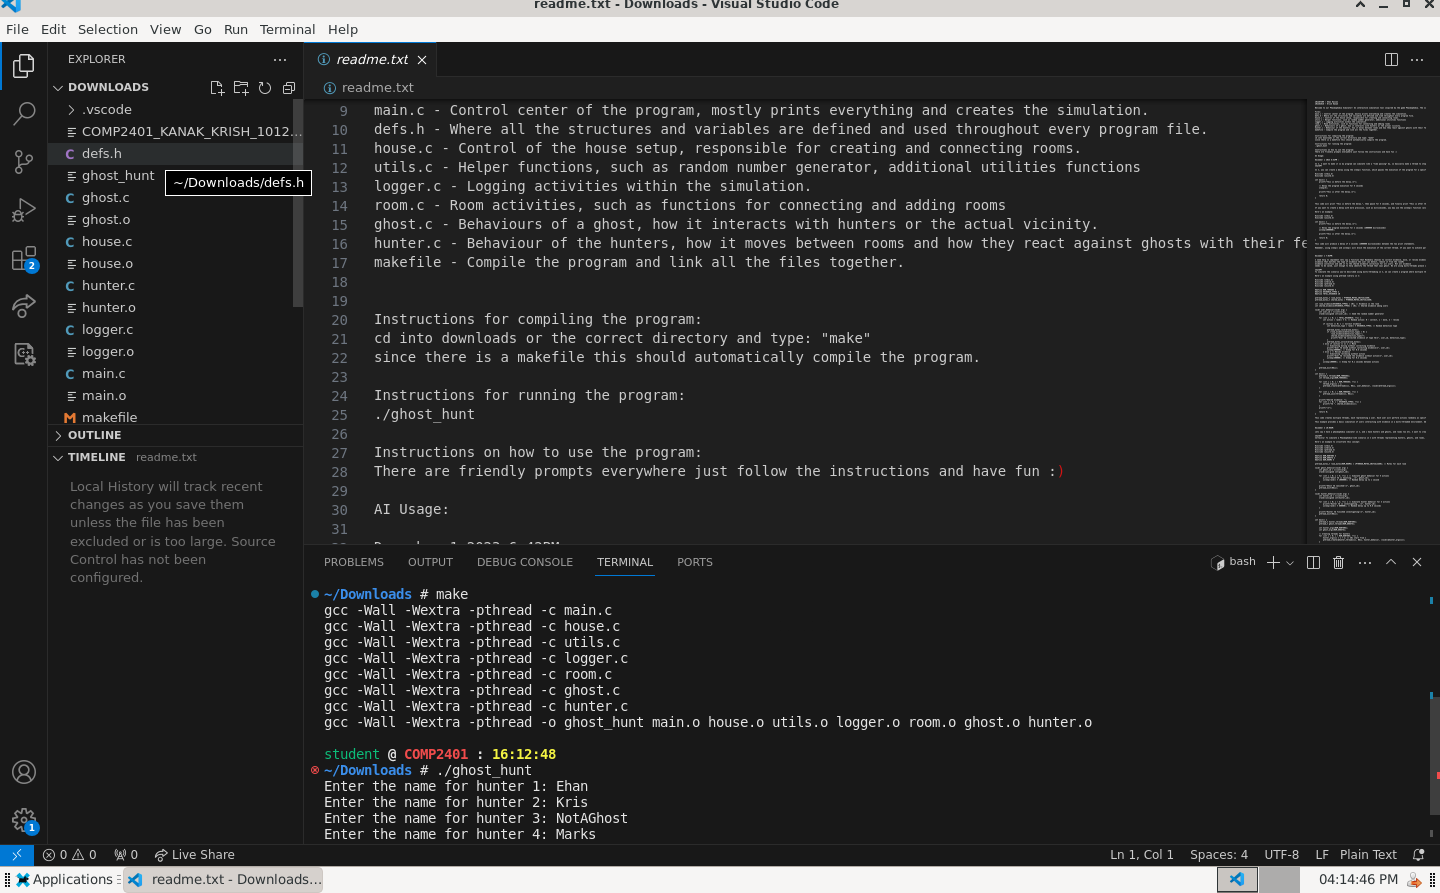
Task: Open the Applications menu in taskbar
Action: pos(64,880)
